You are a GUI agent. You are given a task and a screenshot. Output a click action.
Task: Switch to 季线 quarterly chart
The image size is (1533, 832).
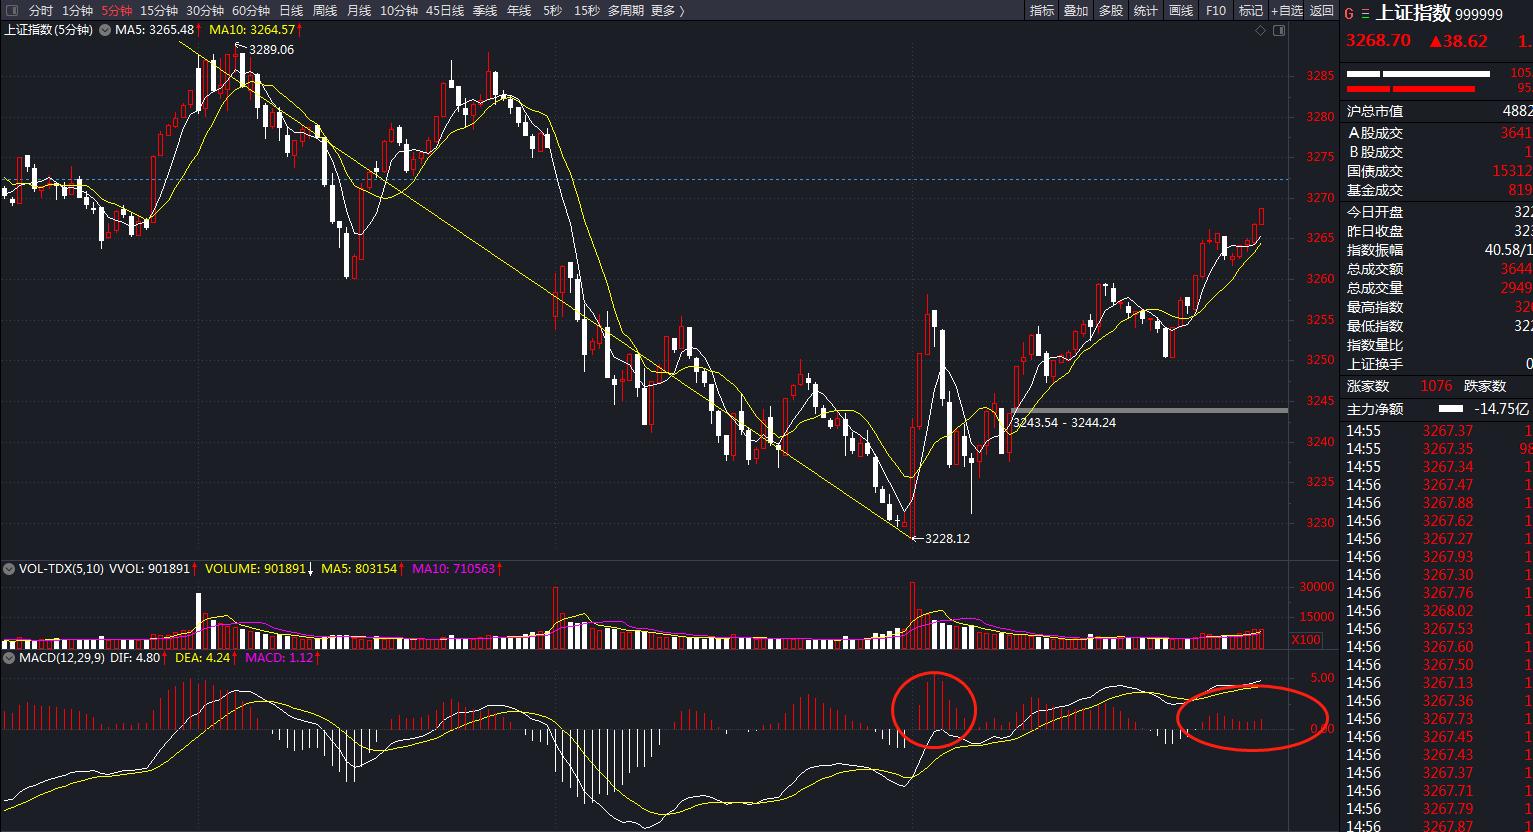coord(485,11)
